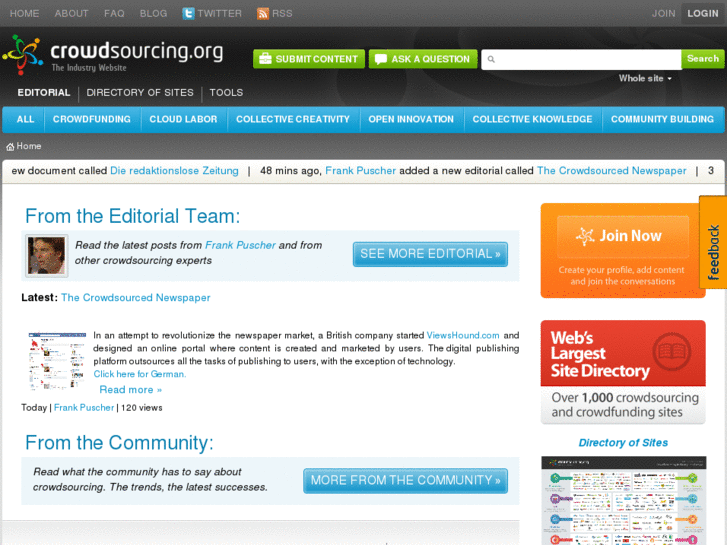Viewport: 727px width, 545px height.
Task: Open the HOME menu item
Action: pos(24,13)
